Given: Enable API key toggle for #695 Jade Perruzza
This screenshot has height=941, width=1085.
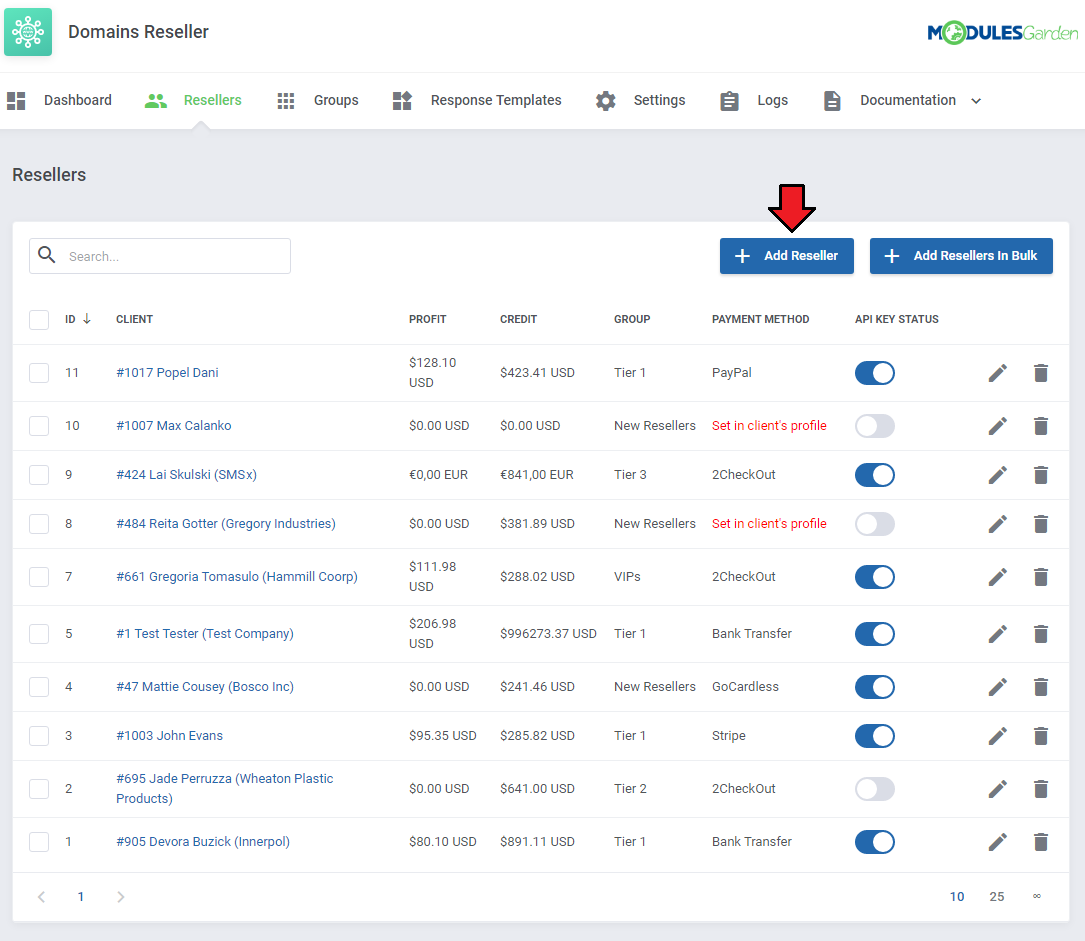Looking at the screenshot, I should tap(875, 789).
